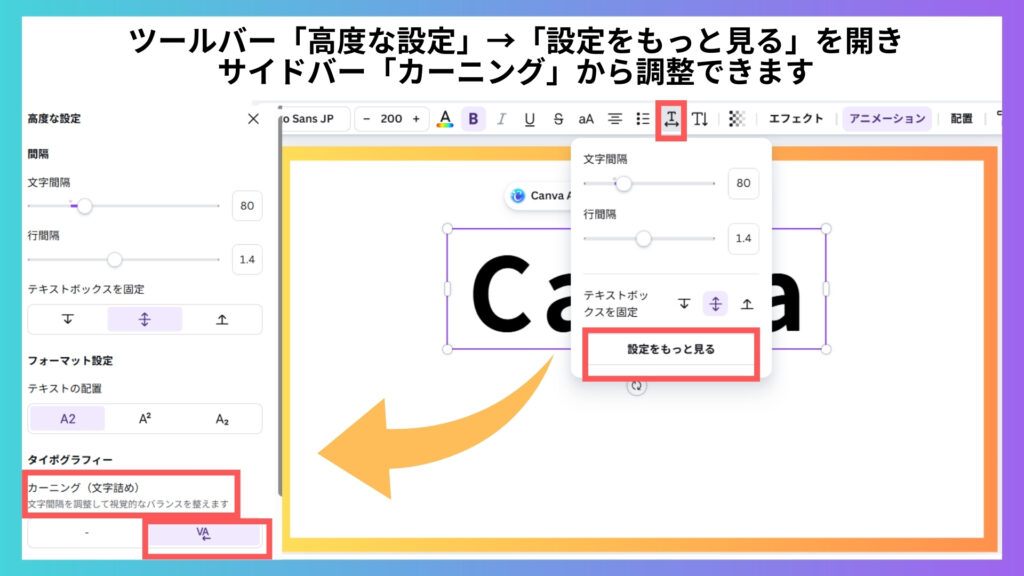1024x576 pixels.
Task: Anchor text box to top in sidebar
Action: pos(68,319)
